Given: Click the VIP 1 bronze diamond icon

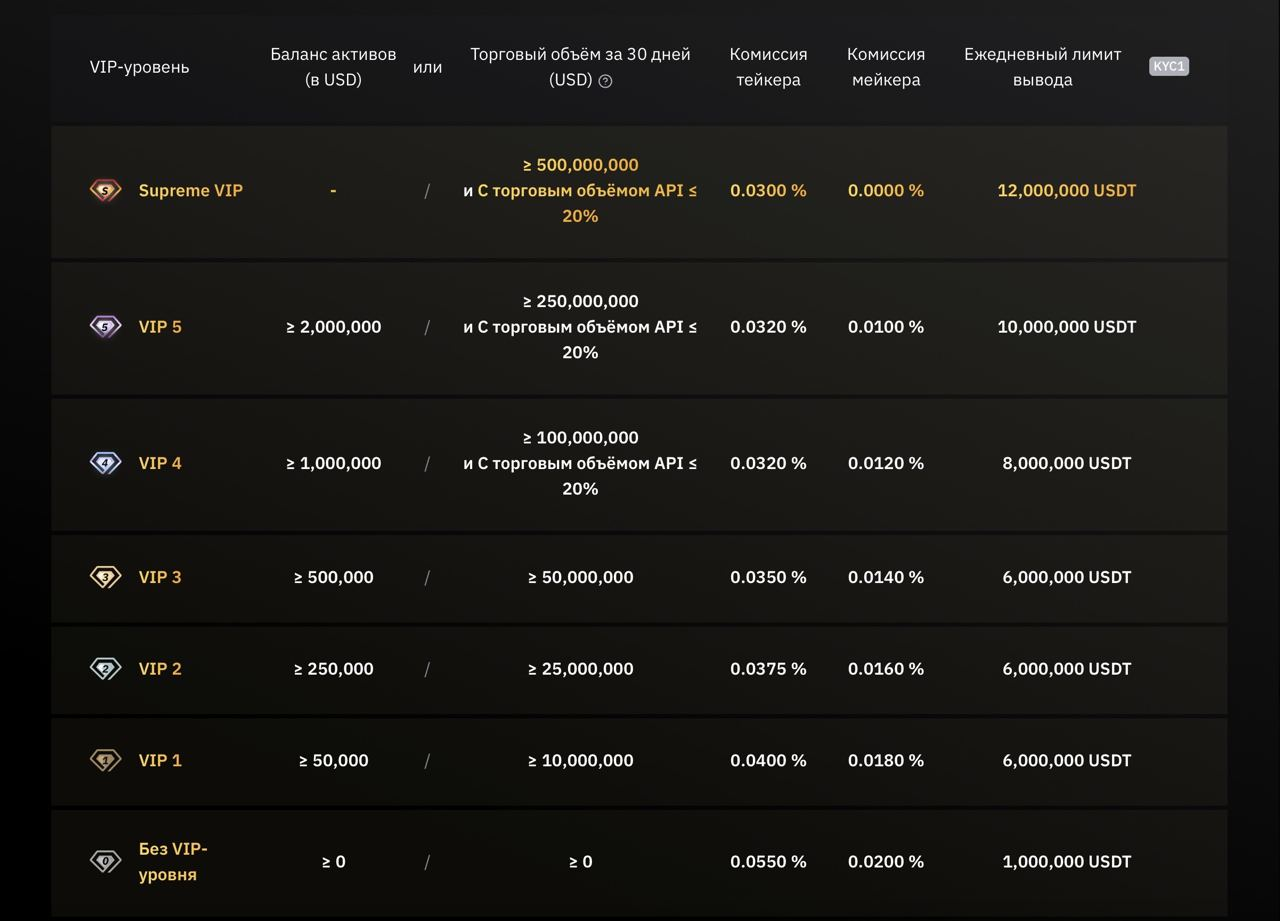Looking at the screenshot, I should 105,760.
